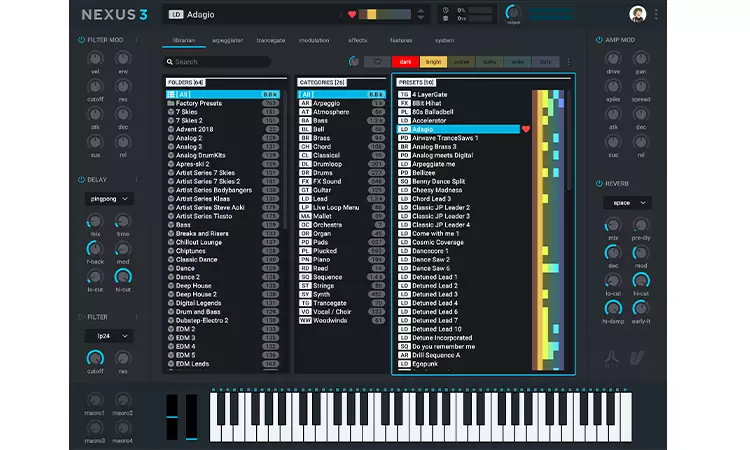Open the main three-dot menu beside avatar
This screenshot has height=450, width=750.
(656, 14)
